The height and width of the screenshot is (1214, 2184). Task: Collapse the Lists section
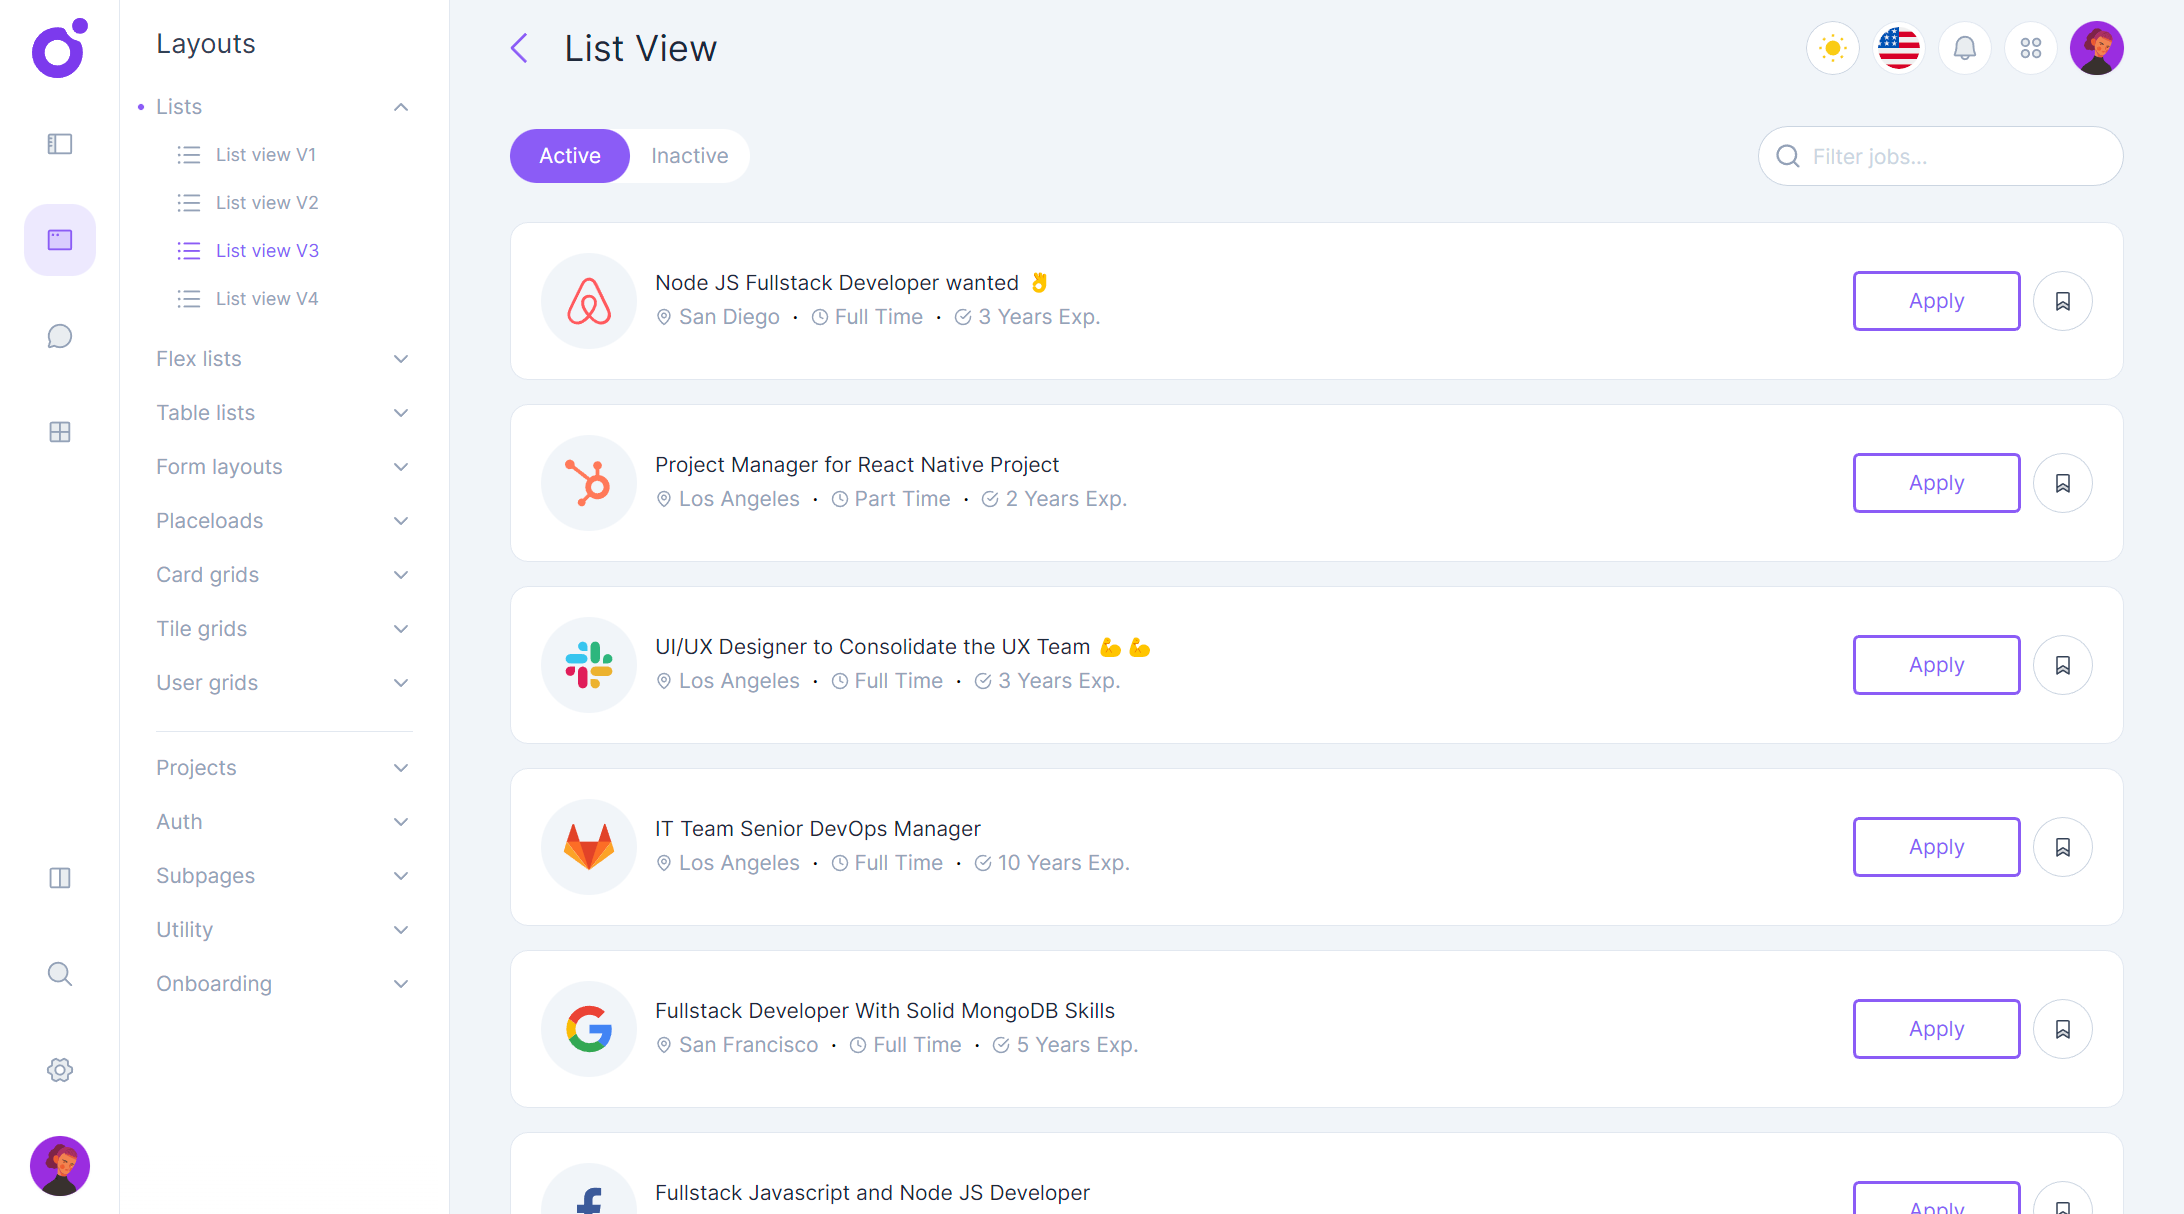401,106
